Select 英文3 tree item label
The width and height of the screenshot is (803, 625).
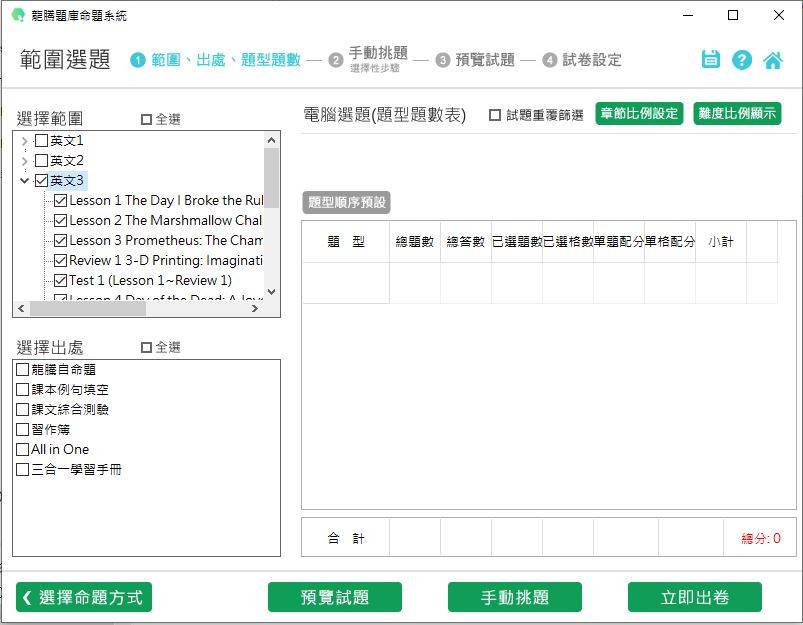click(67, 180)
